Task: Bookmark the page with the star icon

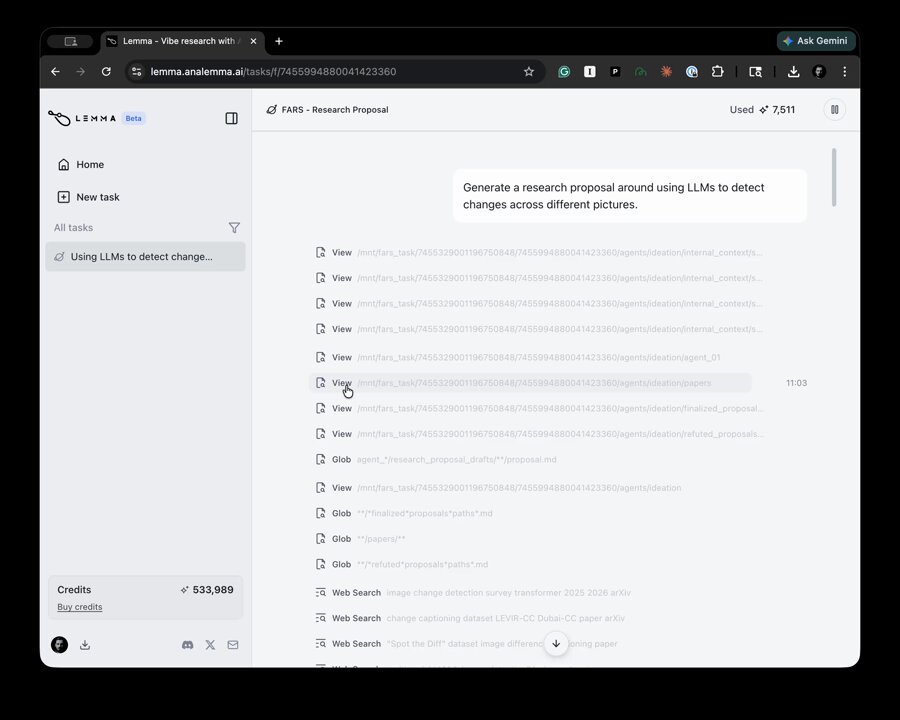Action: pos(529,72)
